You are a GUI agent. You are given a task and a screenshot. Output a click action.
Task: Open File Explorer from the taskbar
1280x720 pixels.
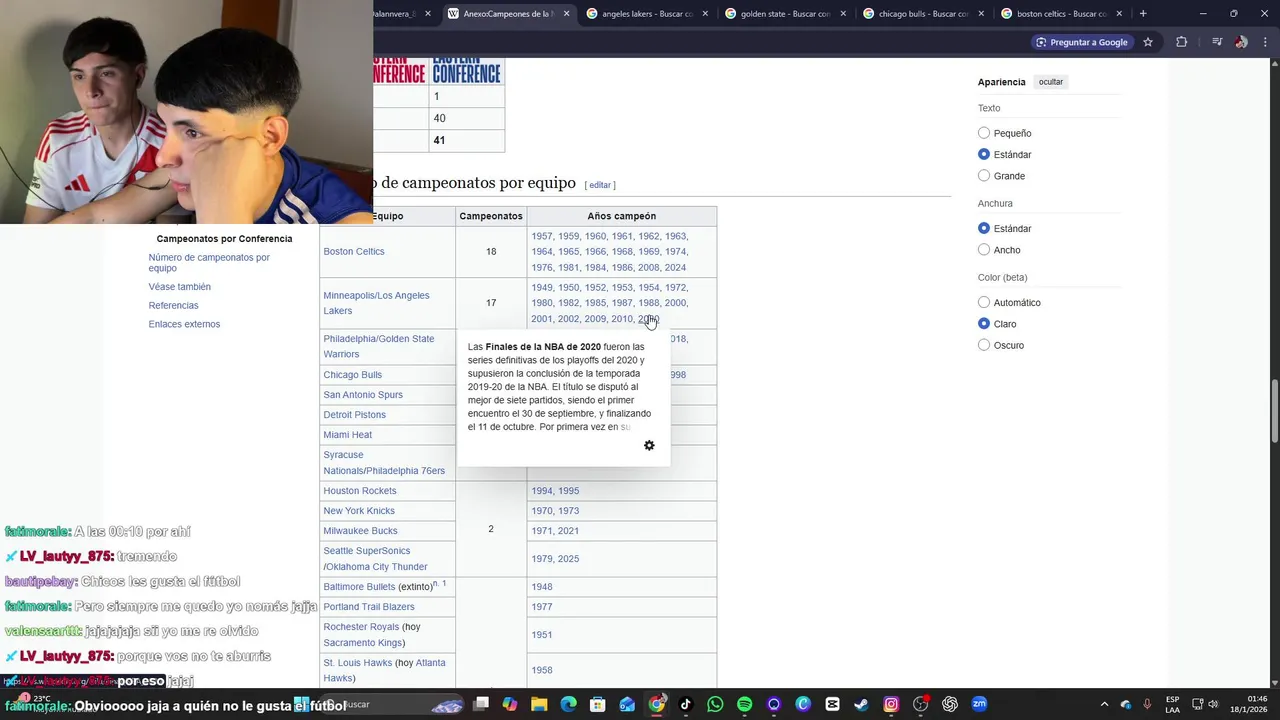539,704
